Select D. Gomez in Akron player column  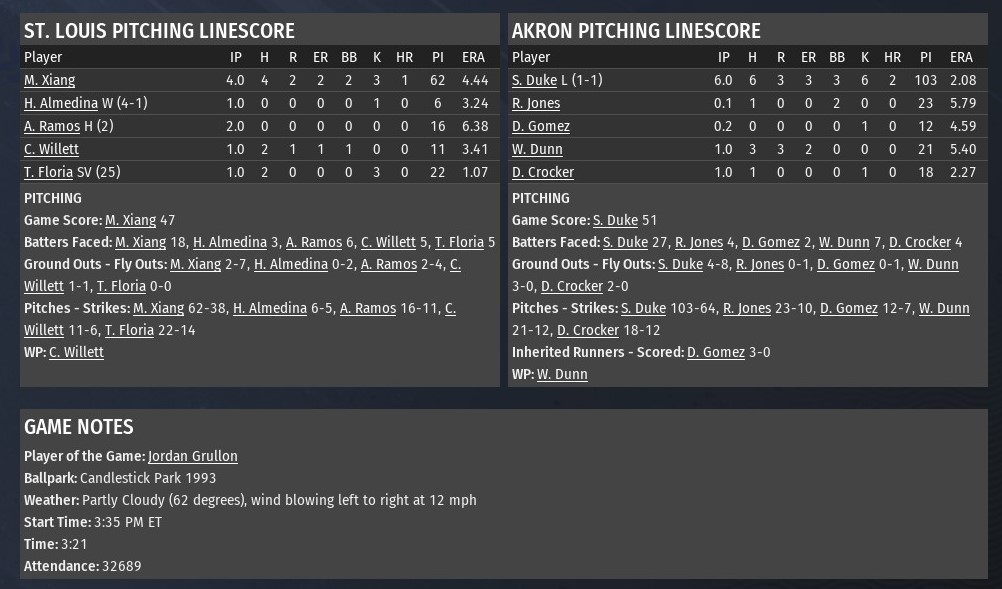tap(541, 126)
